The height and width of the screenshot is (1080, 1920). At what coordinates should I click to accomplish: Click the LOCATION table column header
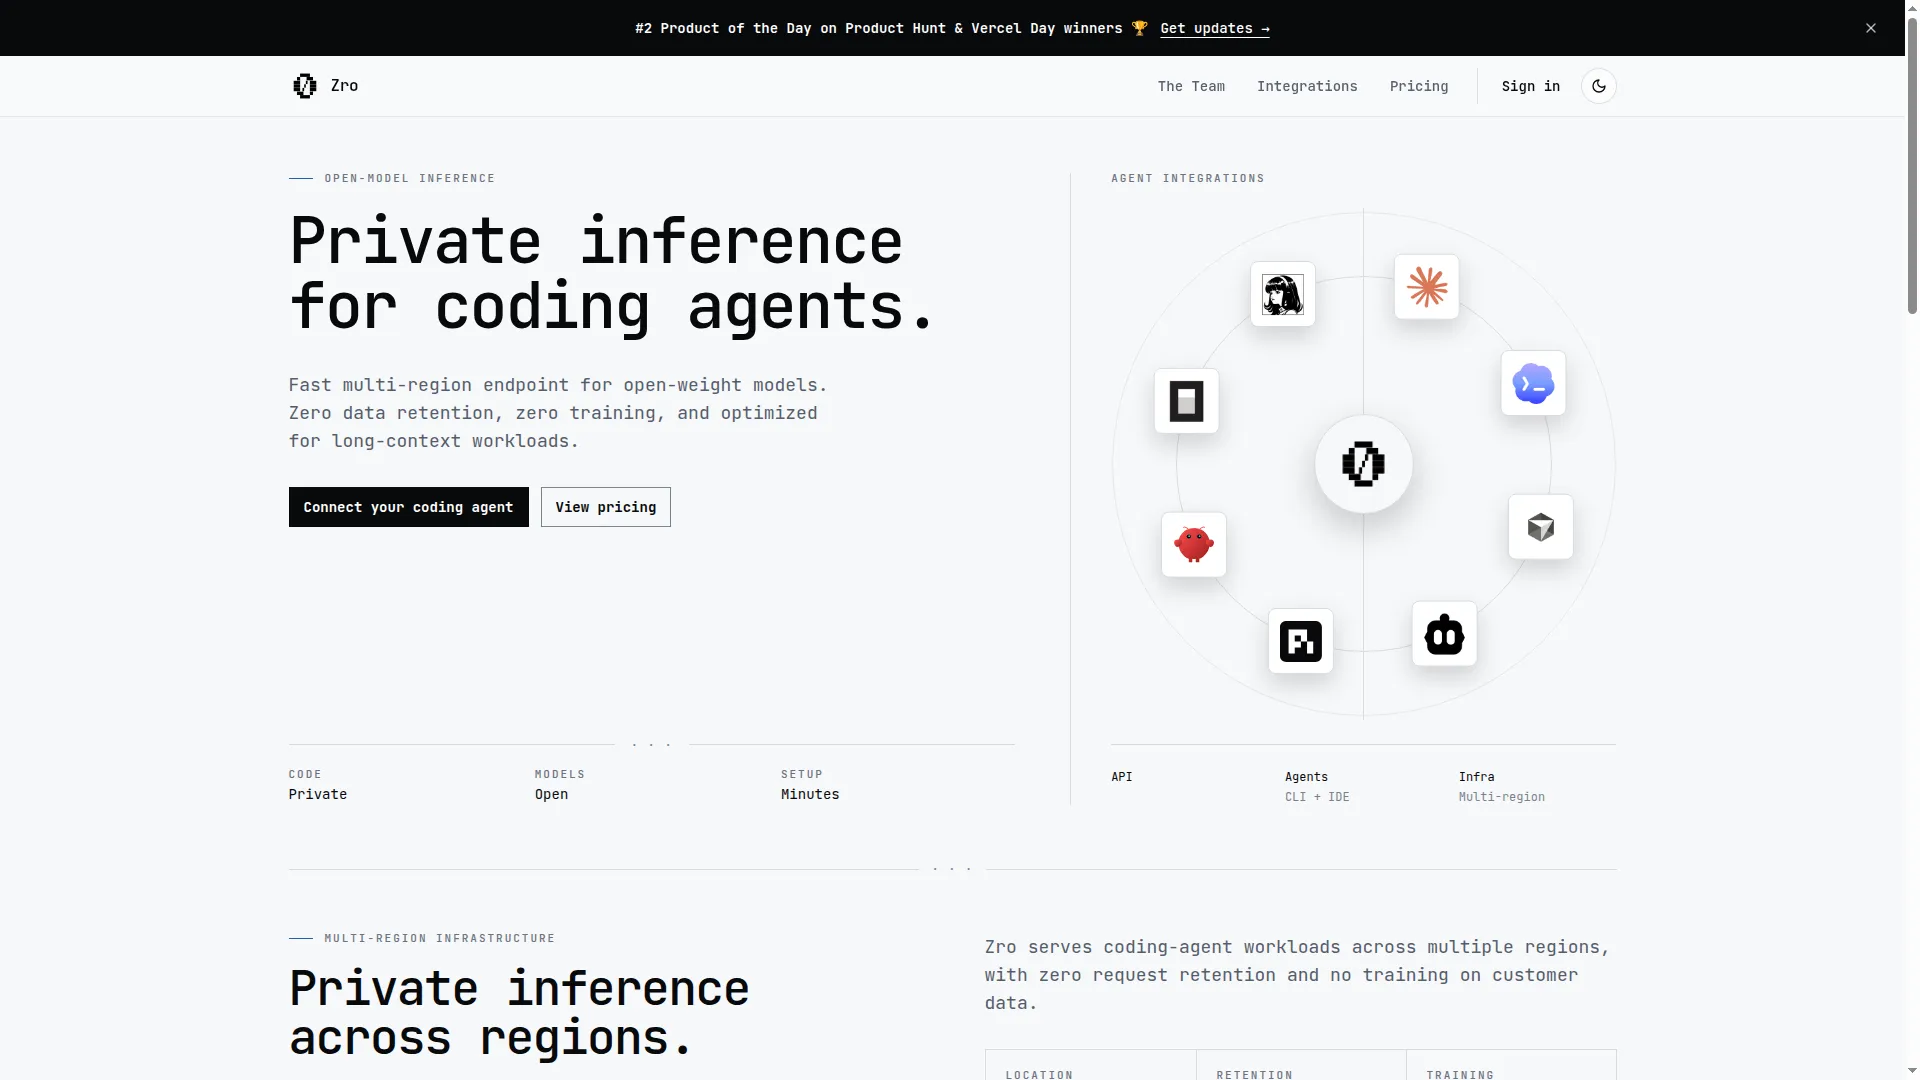coord(1039,1074)
